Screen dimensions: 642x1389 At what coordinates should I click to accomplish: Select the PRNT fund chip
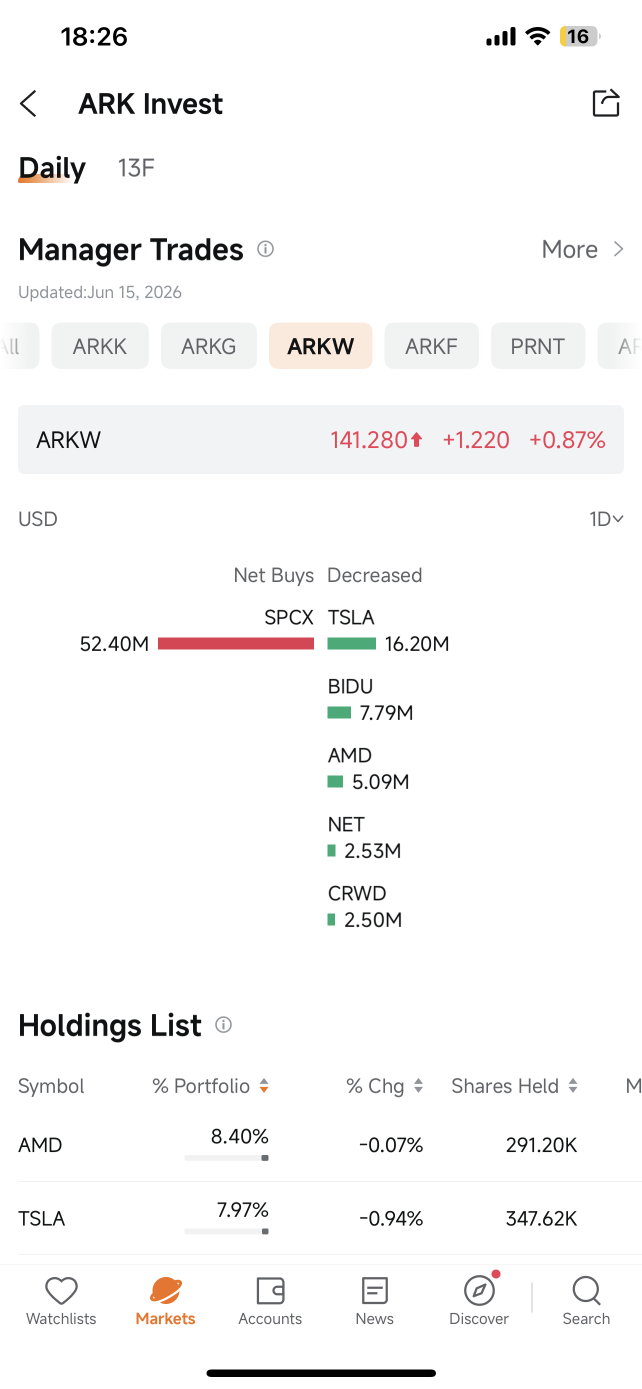(x=538, y=346)
